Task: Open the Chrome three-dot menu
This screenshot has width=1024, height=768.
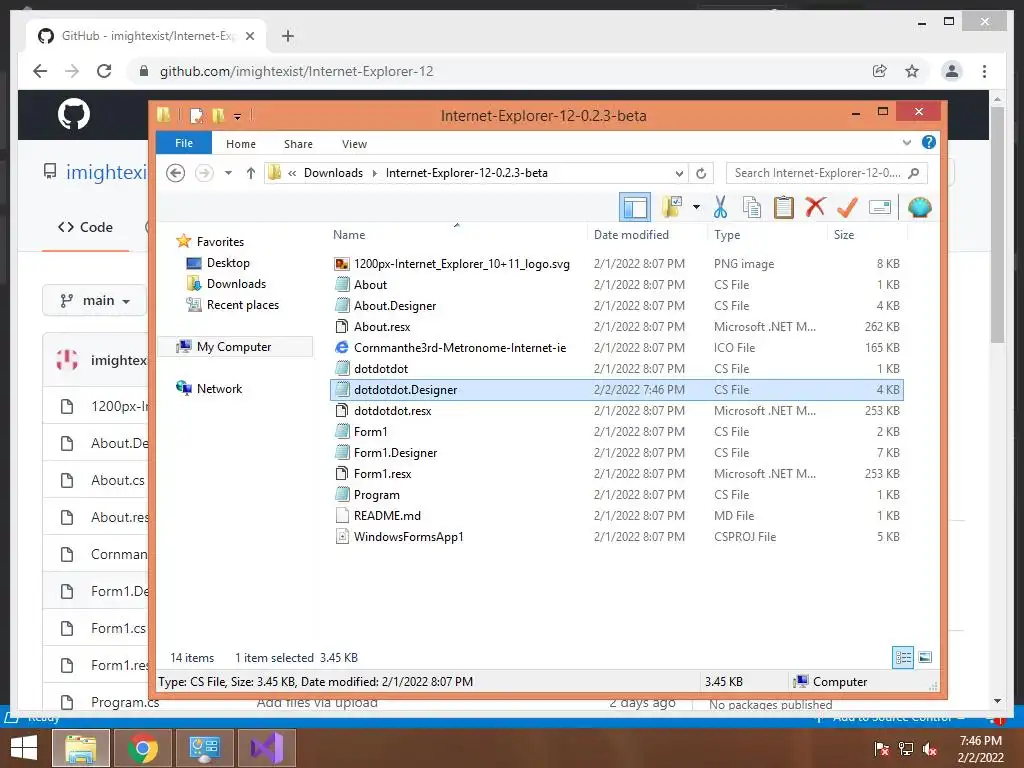Action: coord(984,71)
